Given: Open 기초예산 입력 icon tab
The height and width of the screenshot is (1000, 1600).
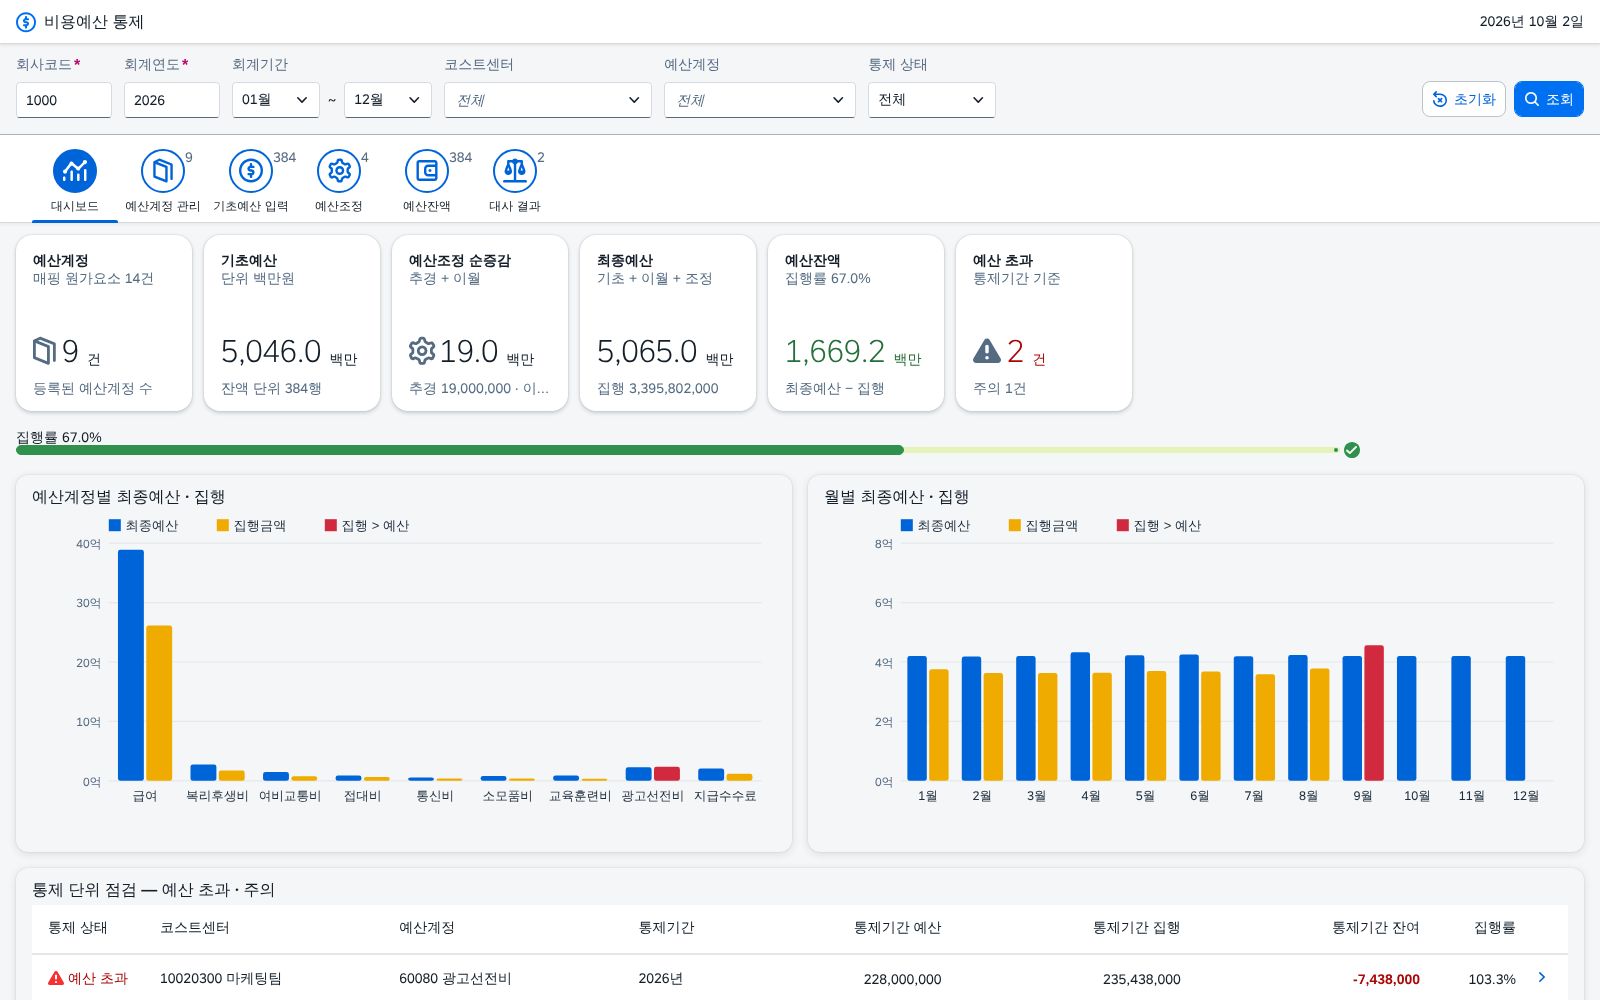Looking at the screenshot, I should 251,183.
